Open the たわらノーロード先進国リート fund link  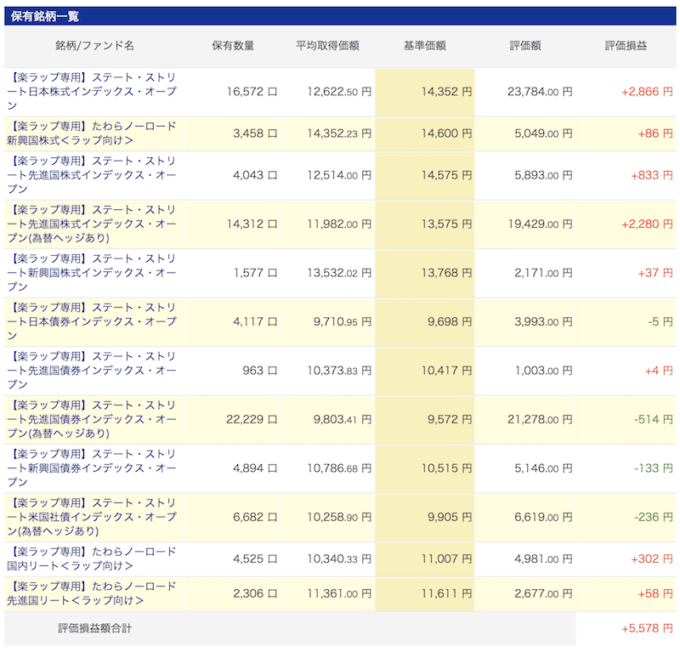92,593
